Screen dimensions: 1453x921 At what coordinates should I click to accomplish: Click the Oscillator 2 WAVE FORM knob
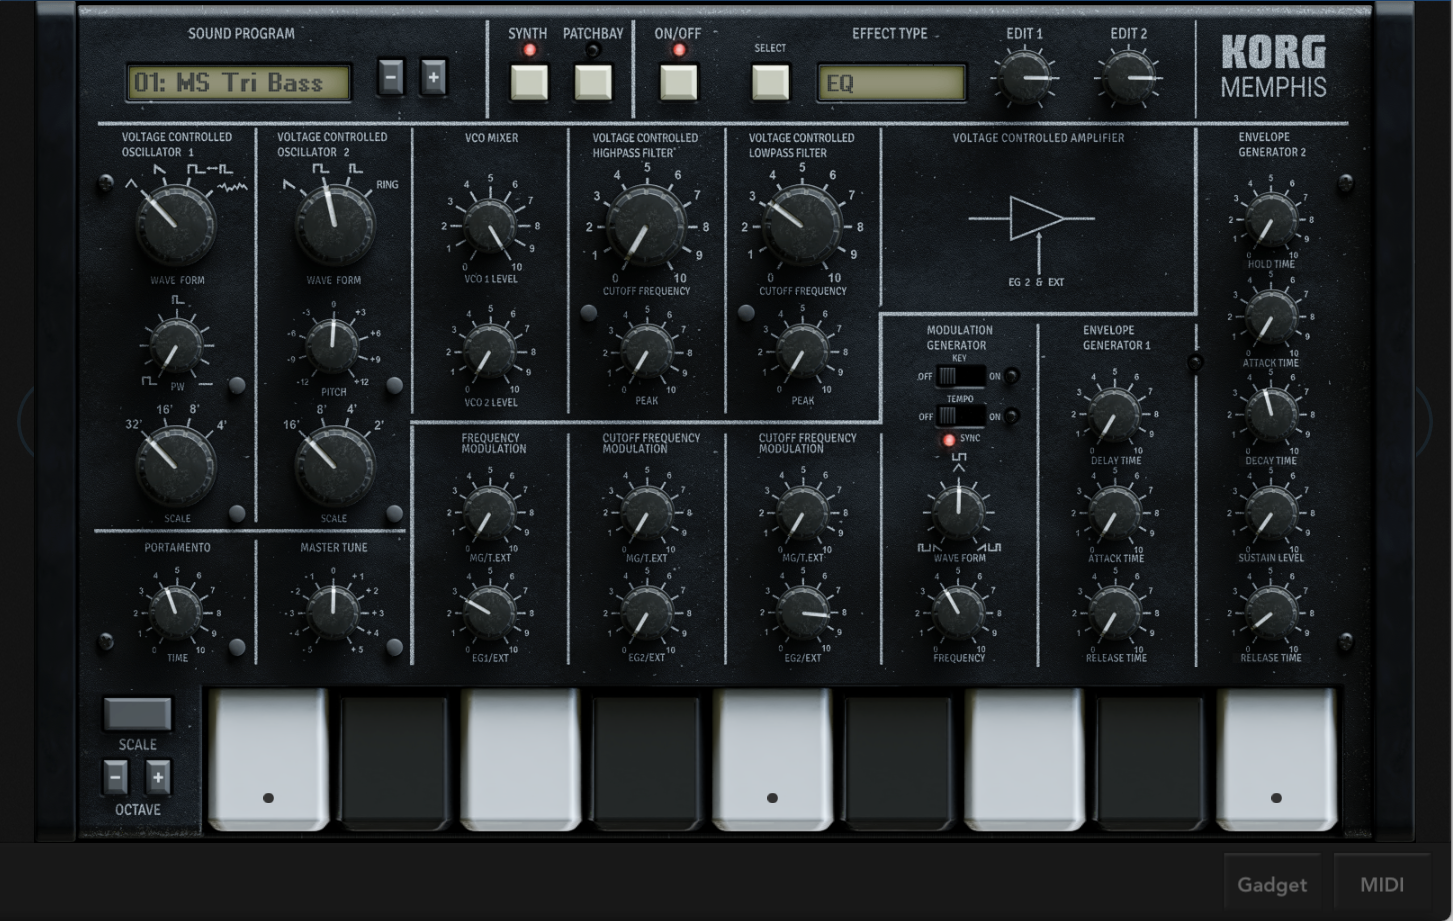tap(334, 224)
